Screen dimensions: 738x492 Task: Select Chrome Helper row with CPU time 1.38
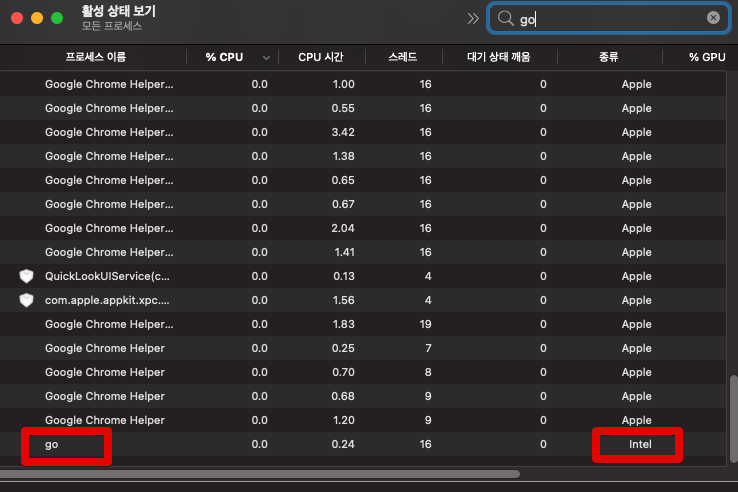[x=362, y=156]
